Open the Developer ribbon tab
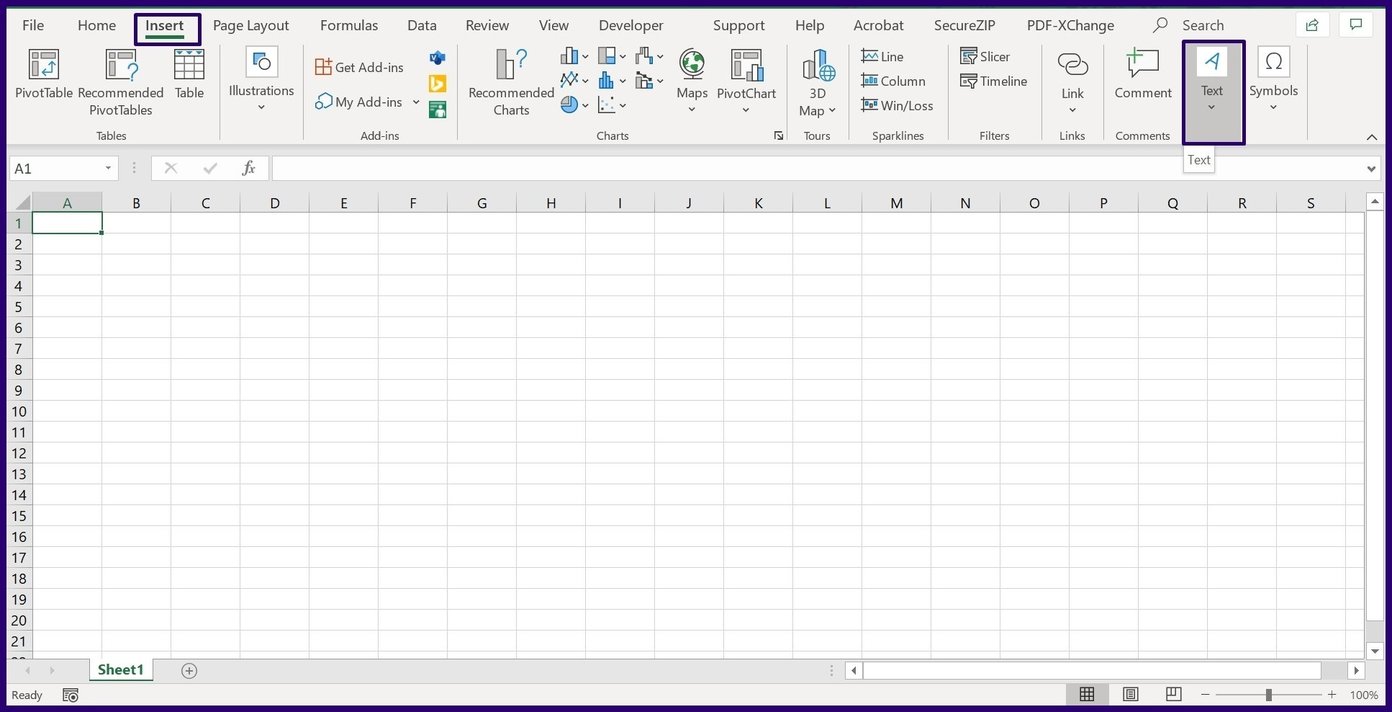Screen dimensions: 1392x712 tap(630, 24)
